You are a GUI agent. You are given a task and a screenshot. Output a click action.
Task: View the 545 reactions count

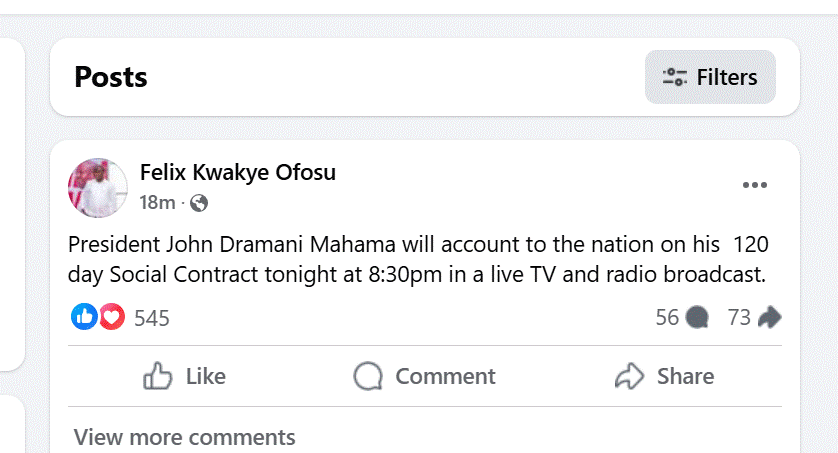click(152, 318)
